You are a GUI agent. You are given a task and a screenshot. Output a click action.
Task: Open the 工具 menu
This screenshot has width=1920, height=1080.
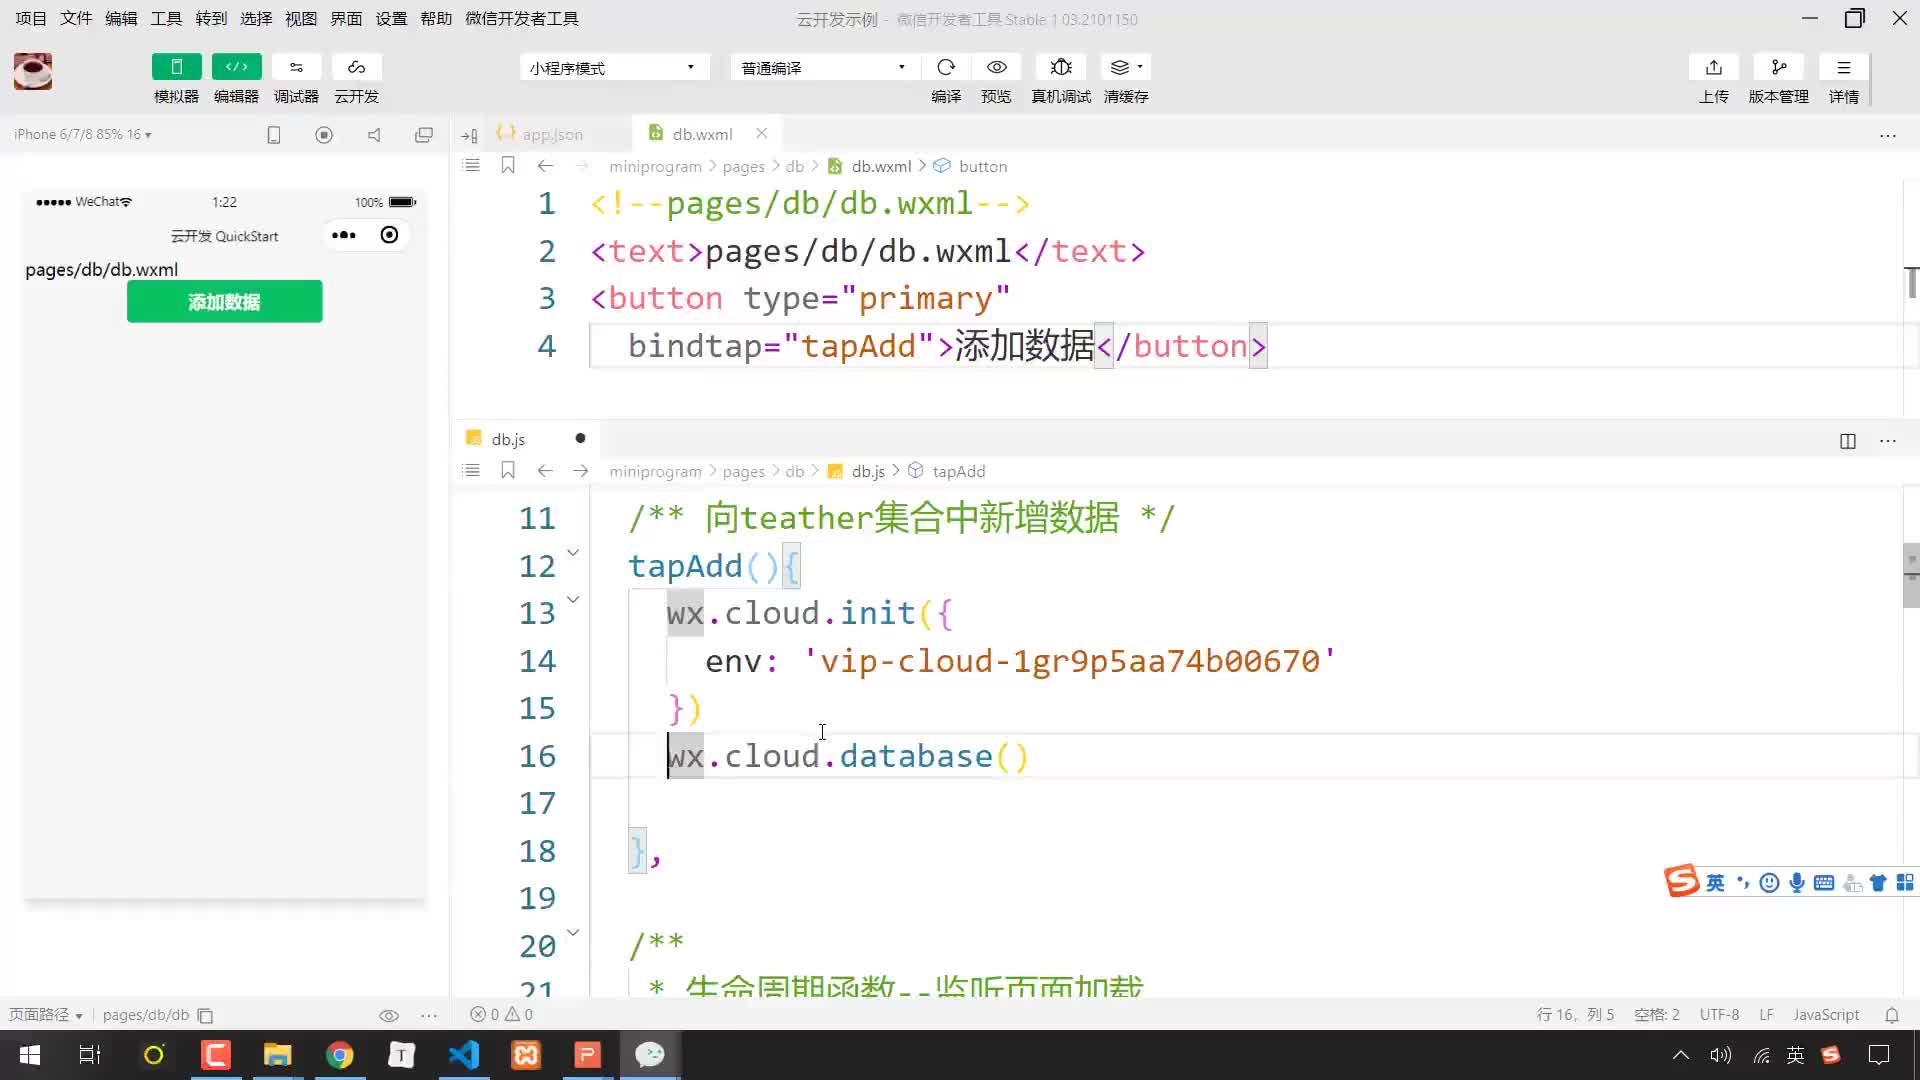[x=166, y=18]
